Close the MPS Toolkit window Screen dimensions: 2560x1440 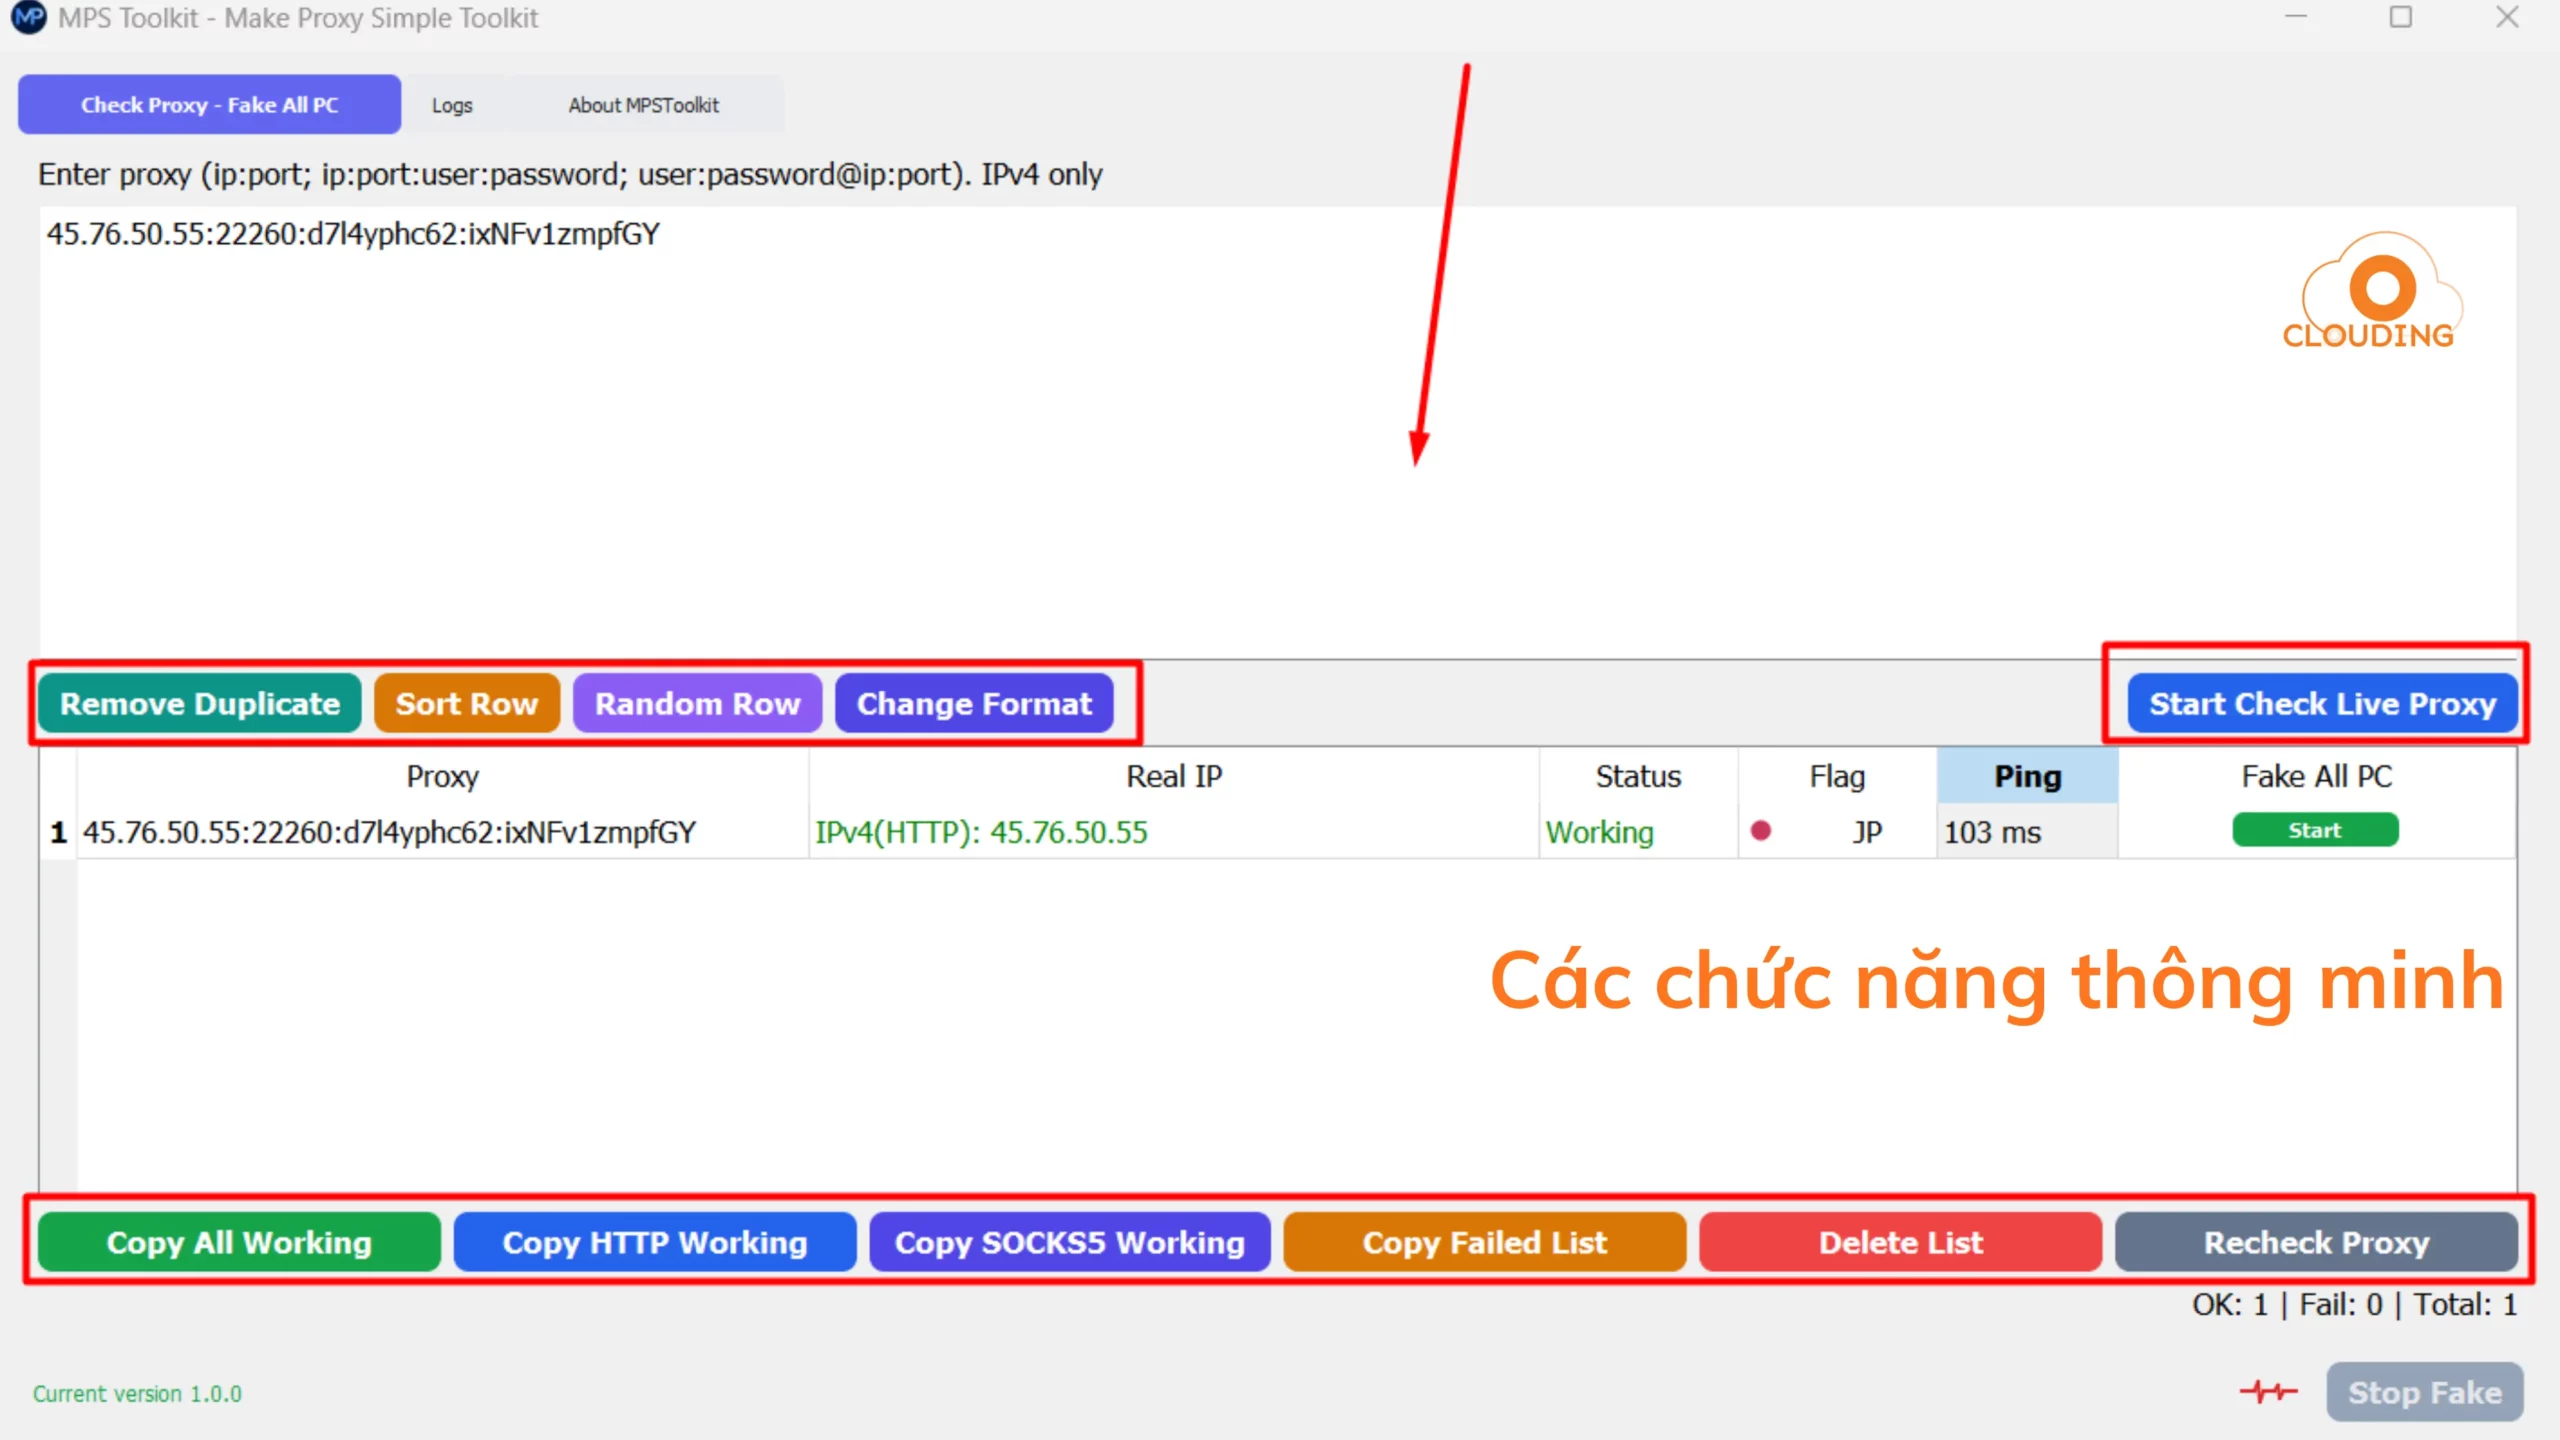click(x=2506, y=18)
